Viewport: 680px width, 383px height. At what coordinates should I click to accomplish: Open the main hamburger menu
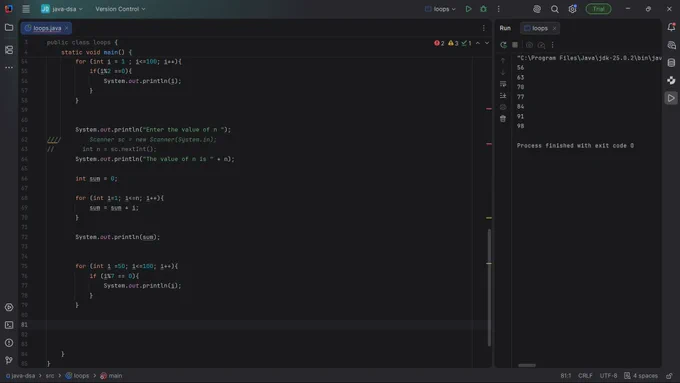point(26,9)
